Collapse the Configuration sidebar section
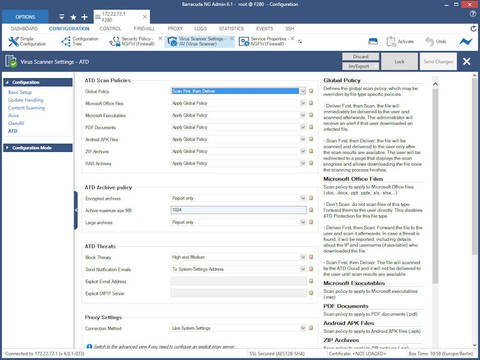This screenshot has height=360, width=480. [38, 82]
